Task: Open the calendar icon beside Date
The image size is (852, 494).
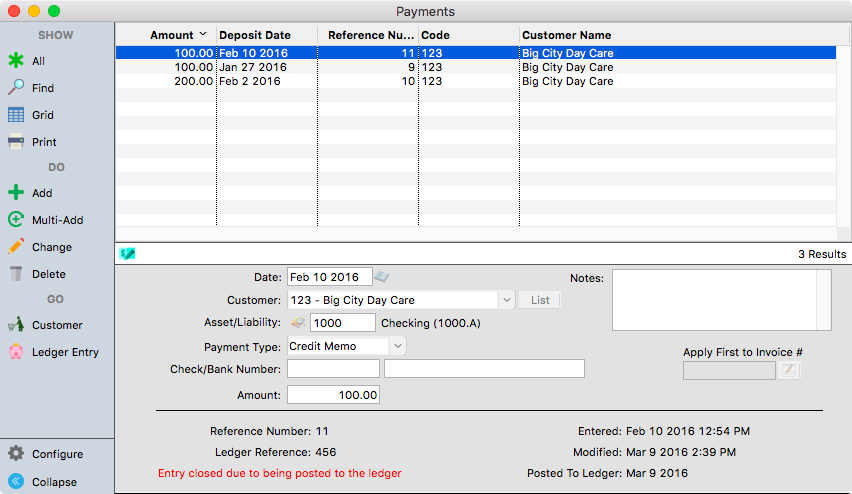Action: (382, 277)
